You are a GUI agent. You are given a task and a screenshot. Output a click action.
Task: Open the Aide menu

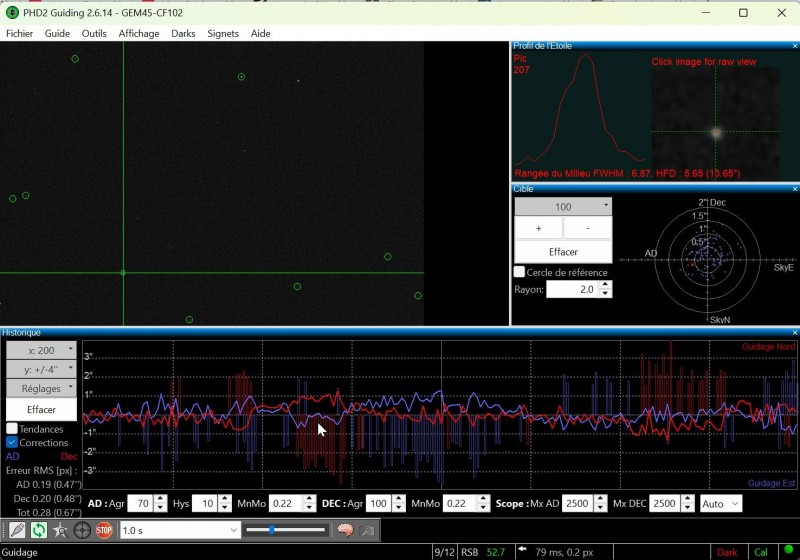pyautogui.click(x=260, y=34)
